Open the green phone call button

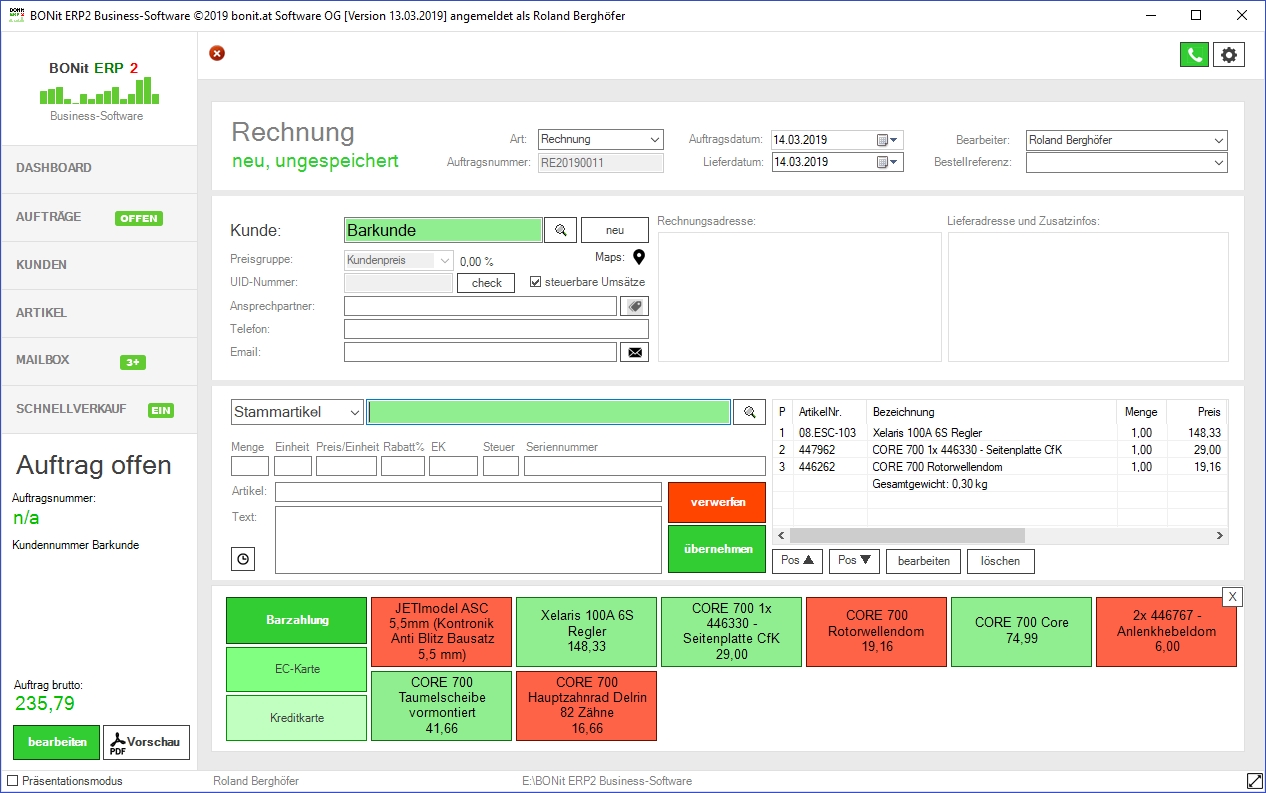1194,55
